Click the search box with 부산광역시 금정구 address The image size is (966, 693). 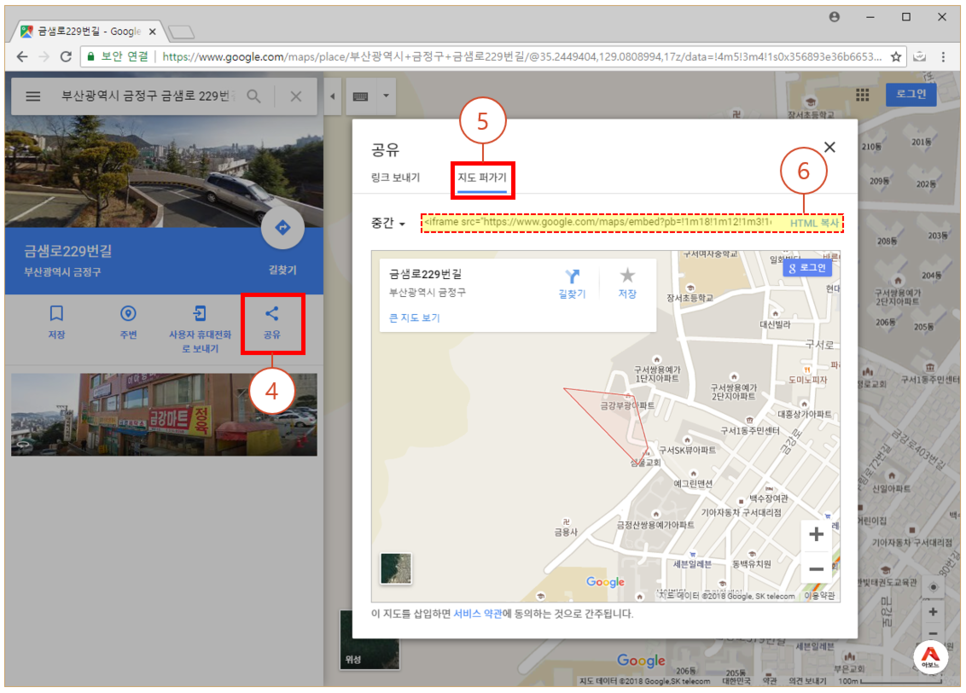[x=147, y=96]
